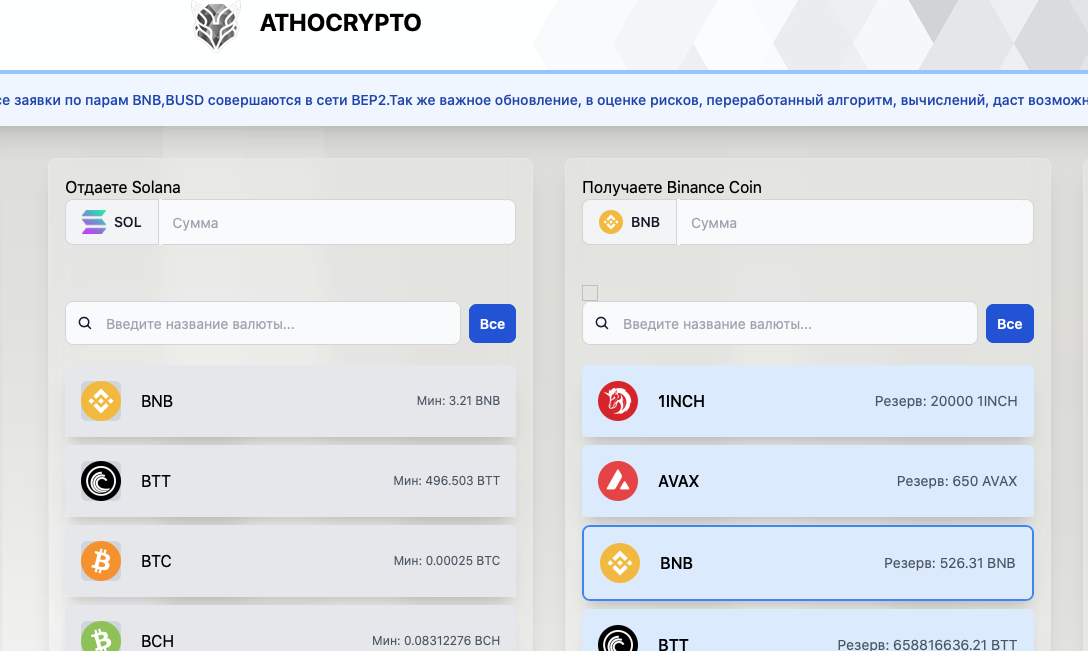
Task: Click the 'Резерв: 526.31 BNB' text
Action: (949, 563)
